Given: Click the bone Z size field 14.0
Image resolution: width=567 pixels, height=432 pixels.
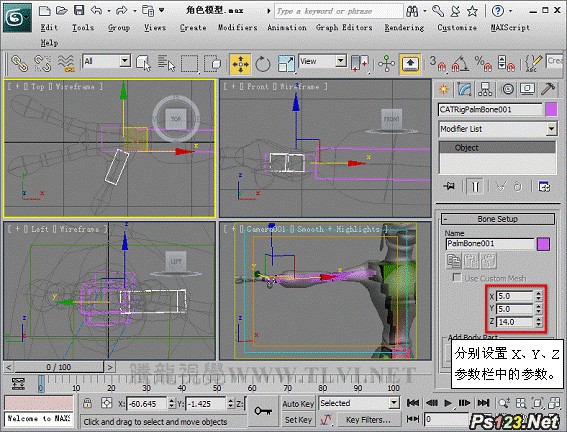Looking at the screenshot, I should (515, 322).
